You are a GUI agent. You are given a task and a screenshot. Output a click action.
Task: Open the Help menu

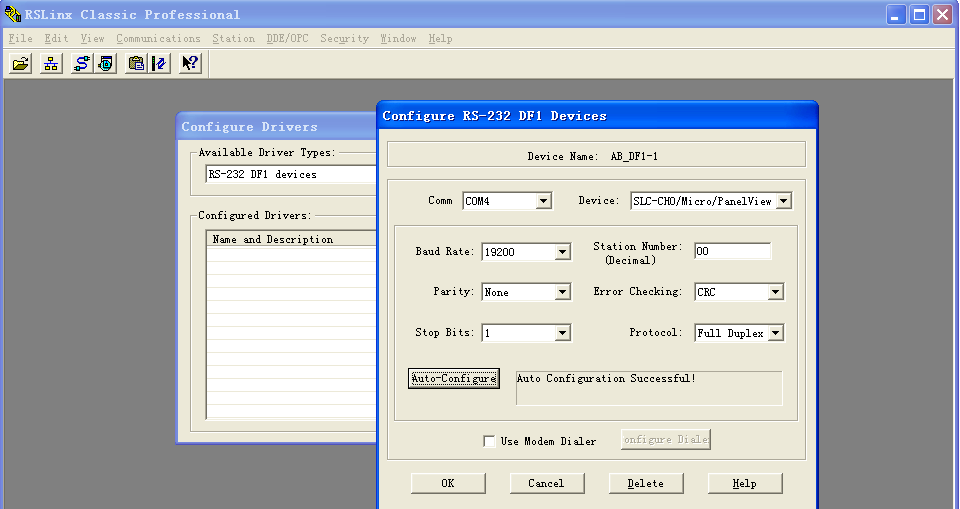point(440,38)
